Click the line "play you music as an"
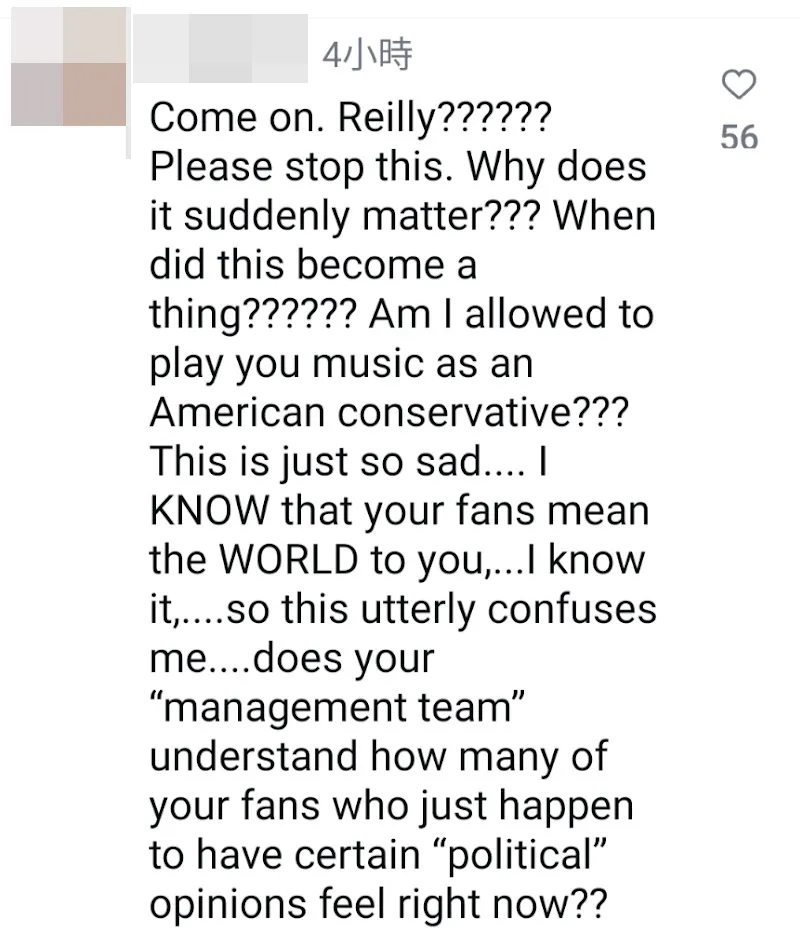 (341, 363)
